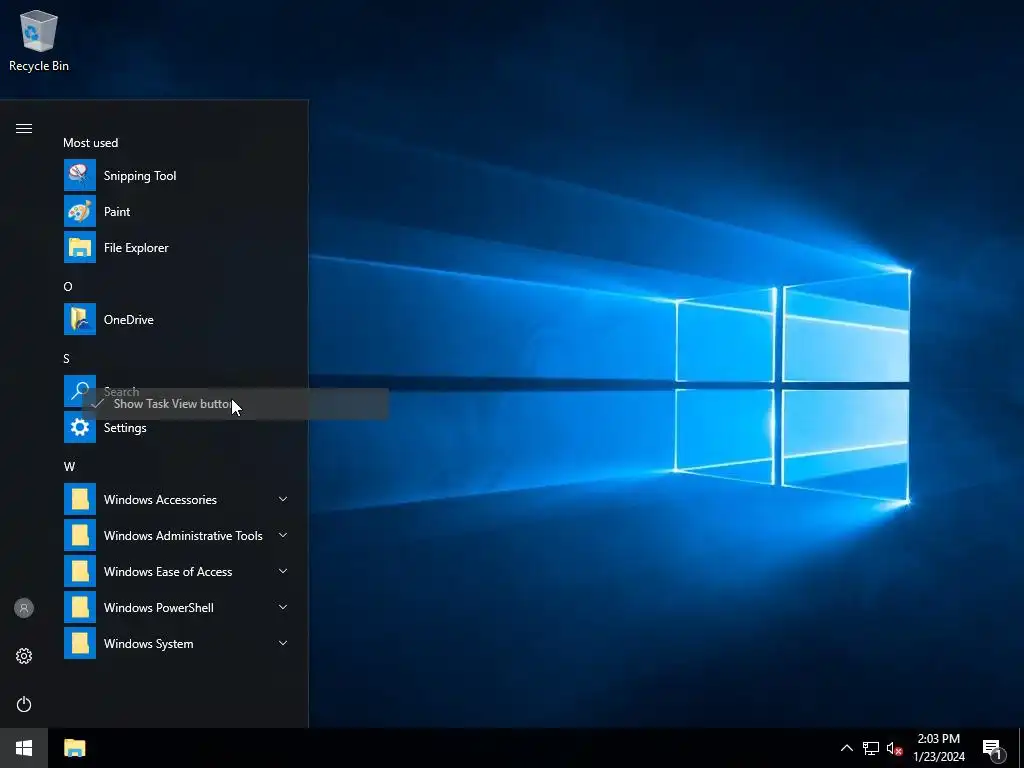Click the letter S section header
Viewport: 1024px width, 768px height.
(x=66, y=359)
